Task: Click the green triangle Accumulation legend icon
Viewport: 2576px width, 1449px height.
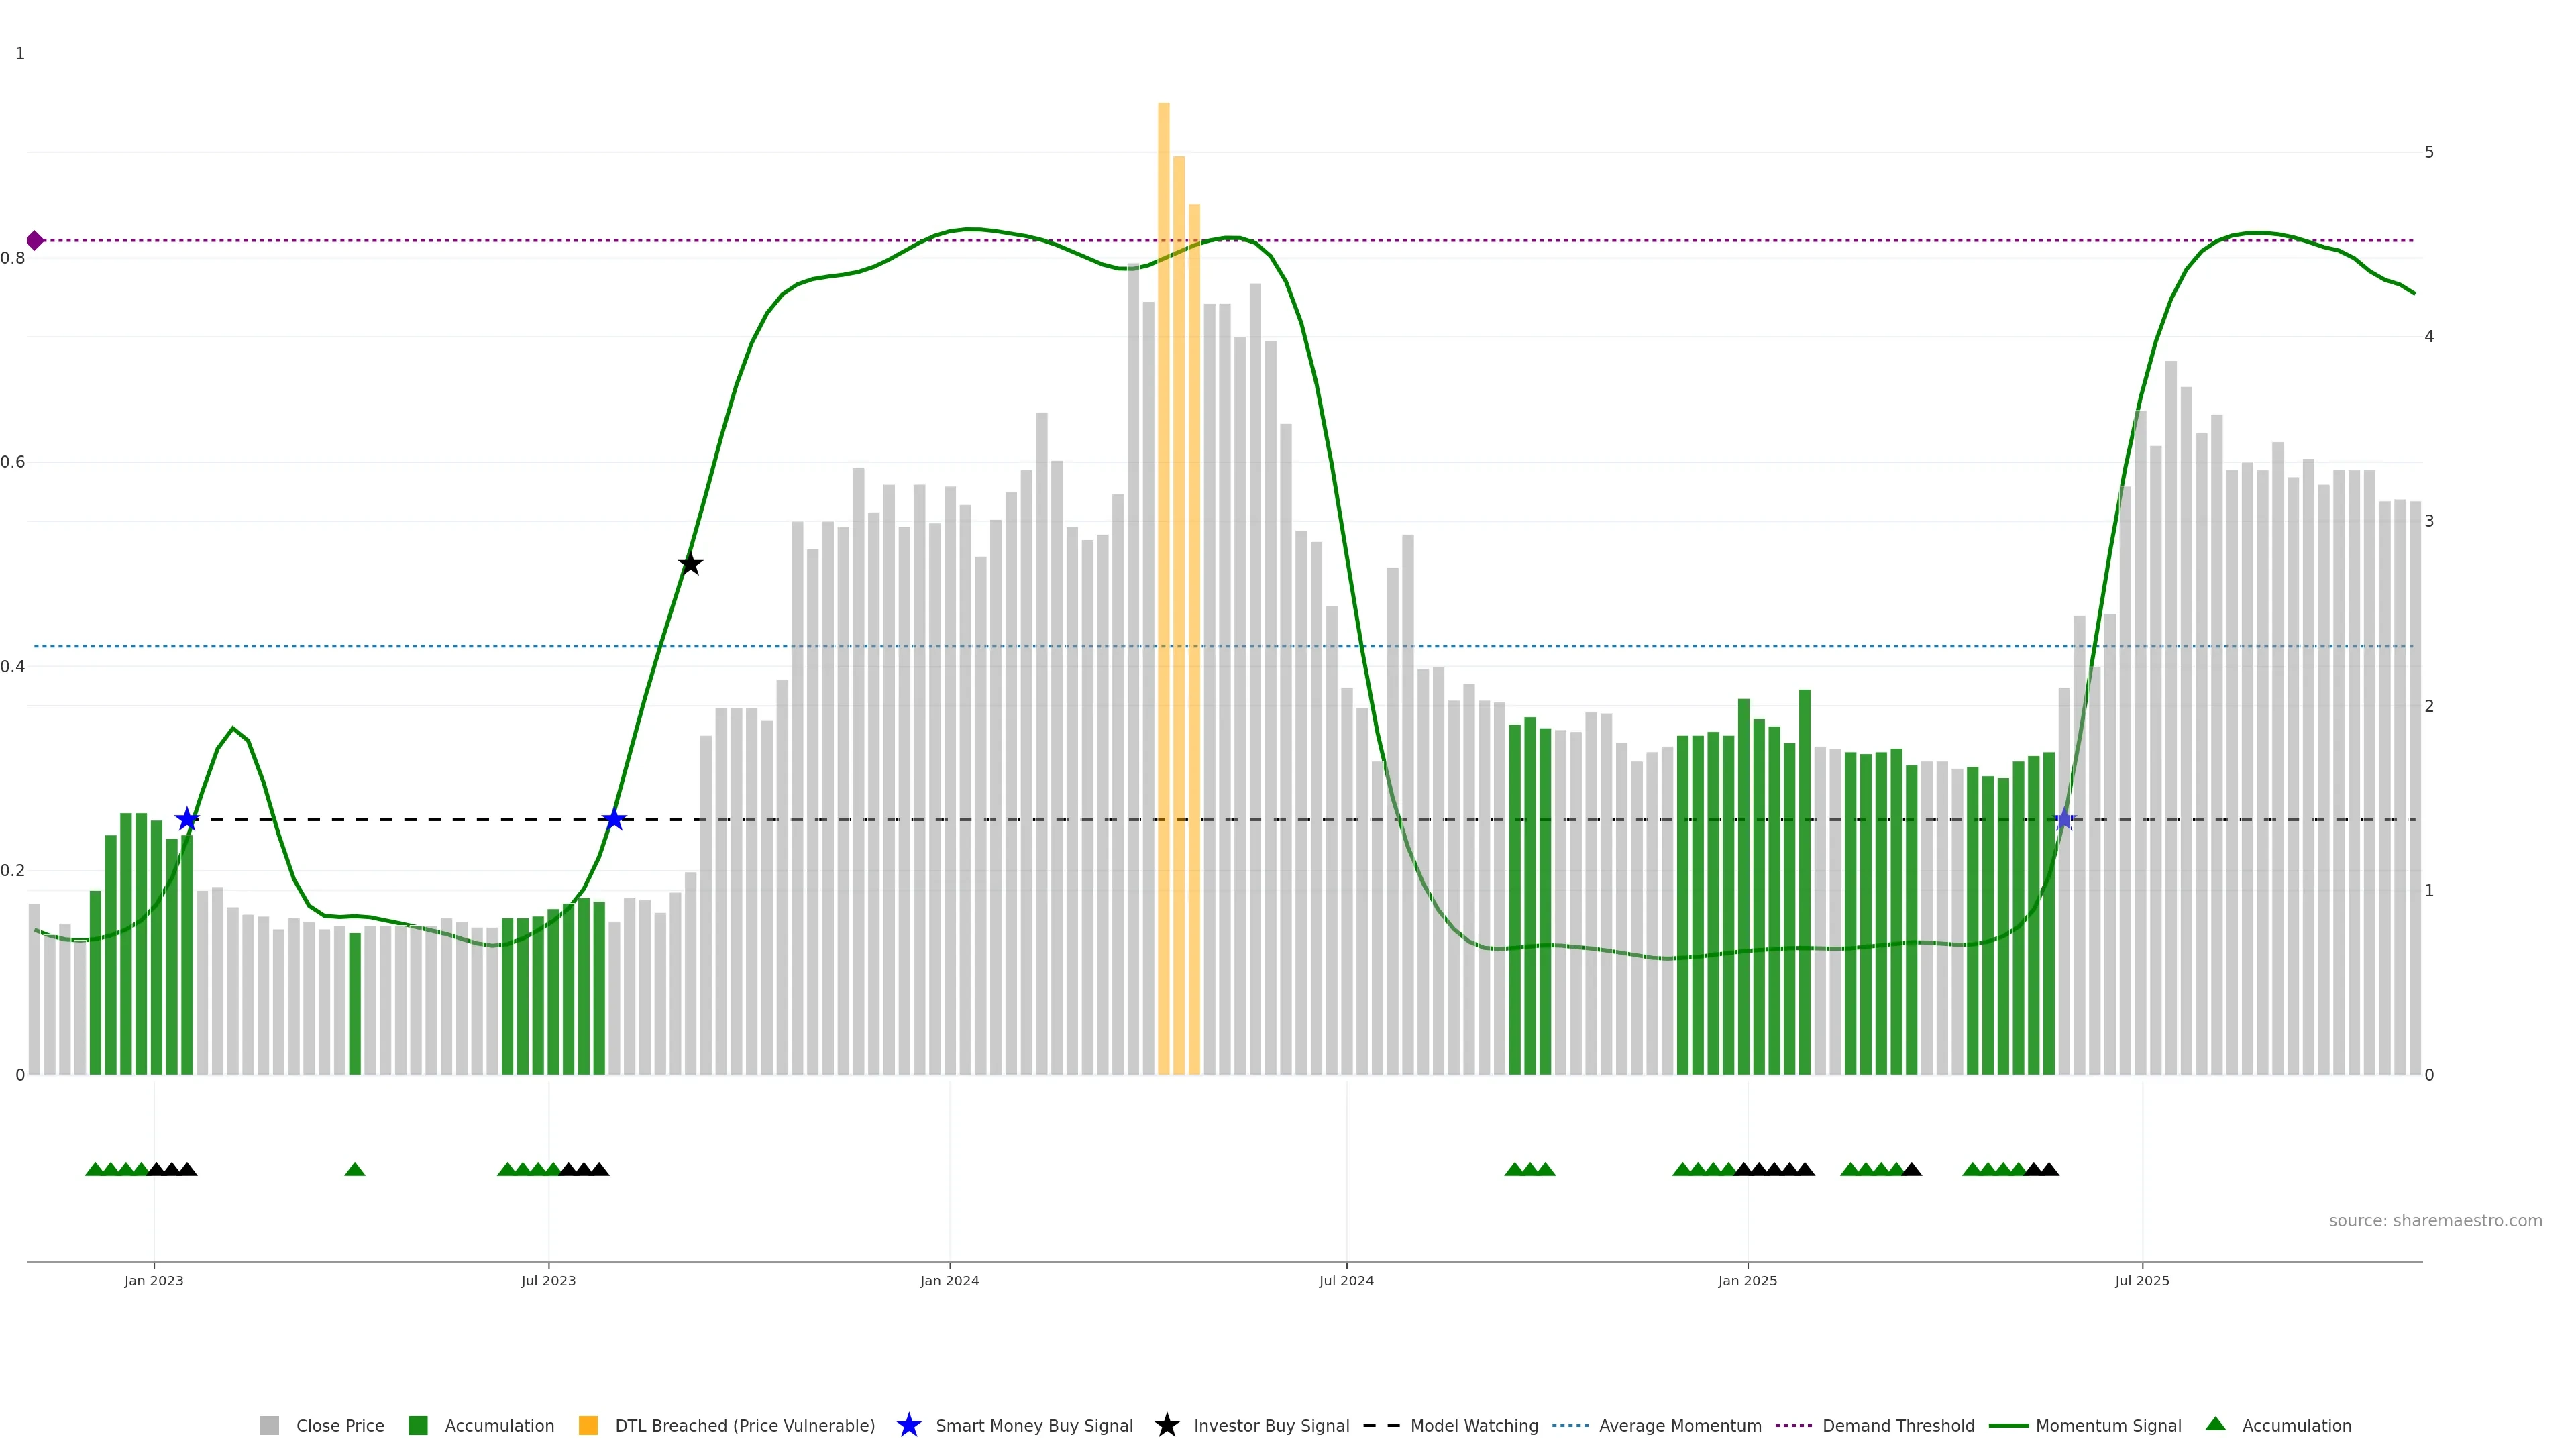Action: 2215,1424
